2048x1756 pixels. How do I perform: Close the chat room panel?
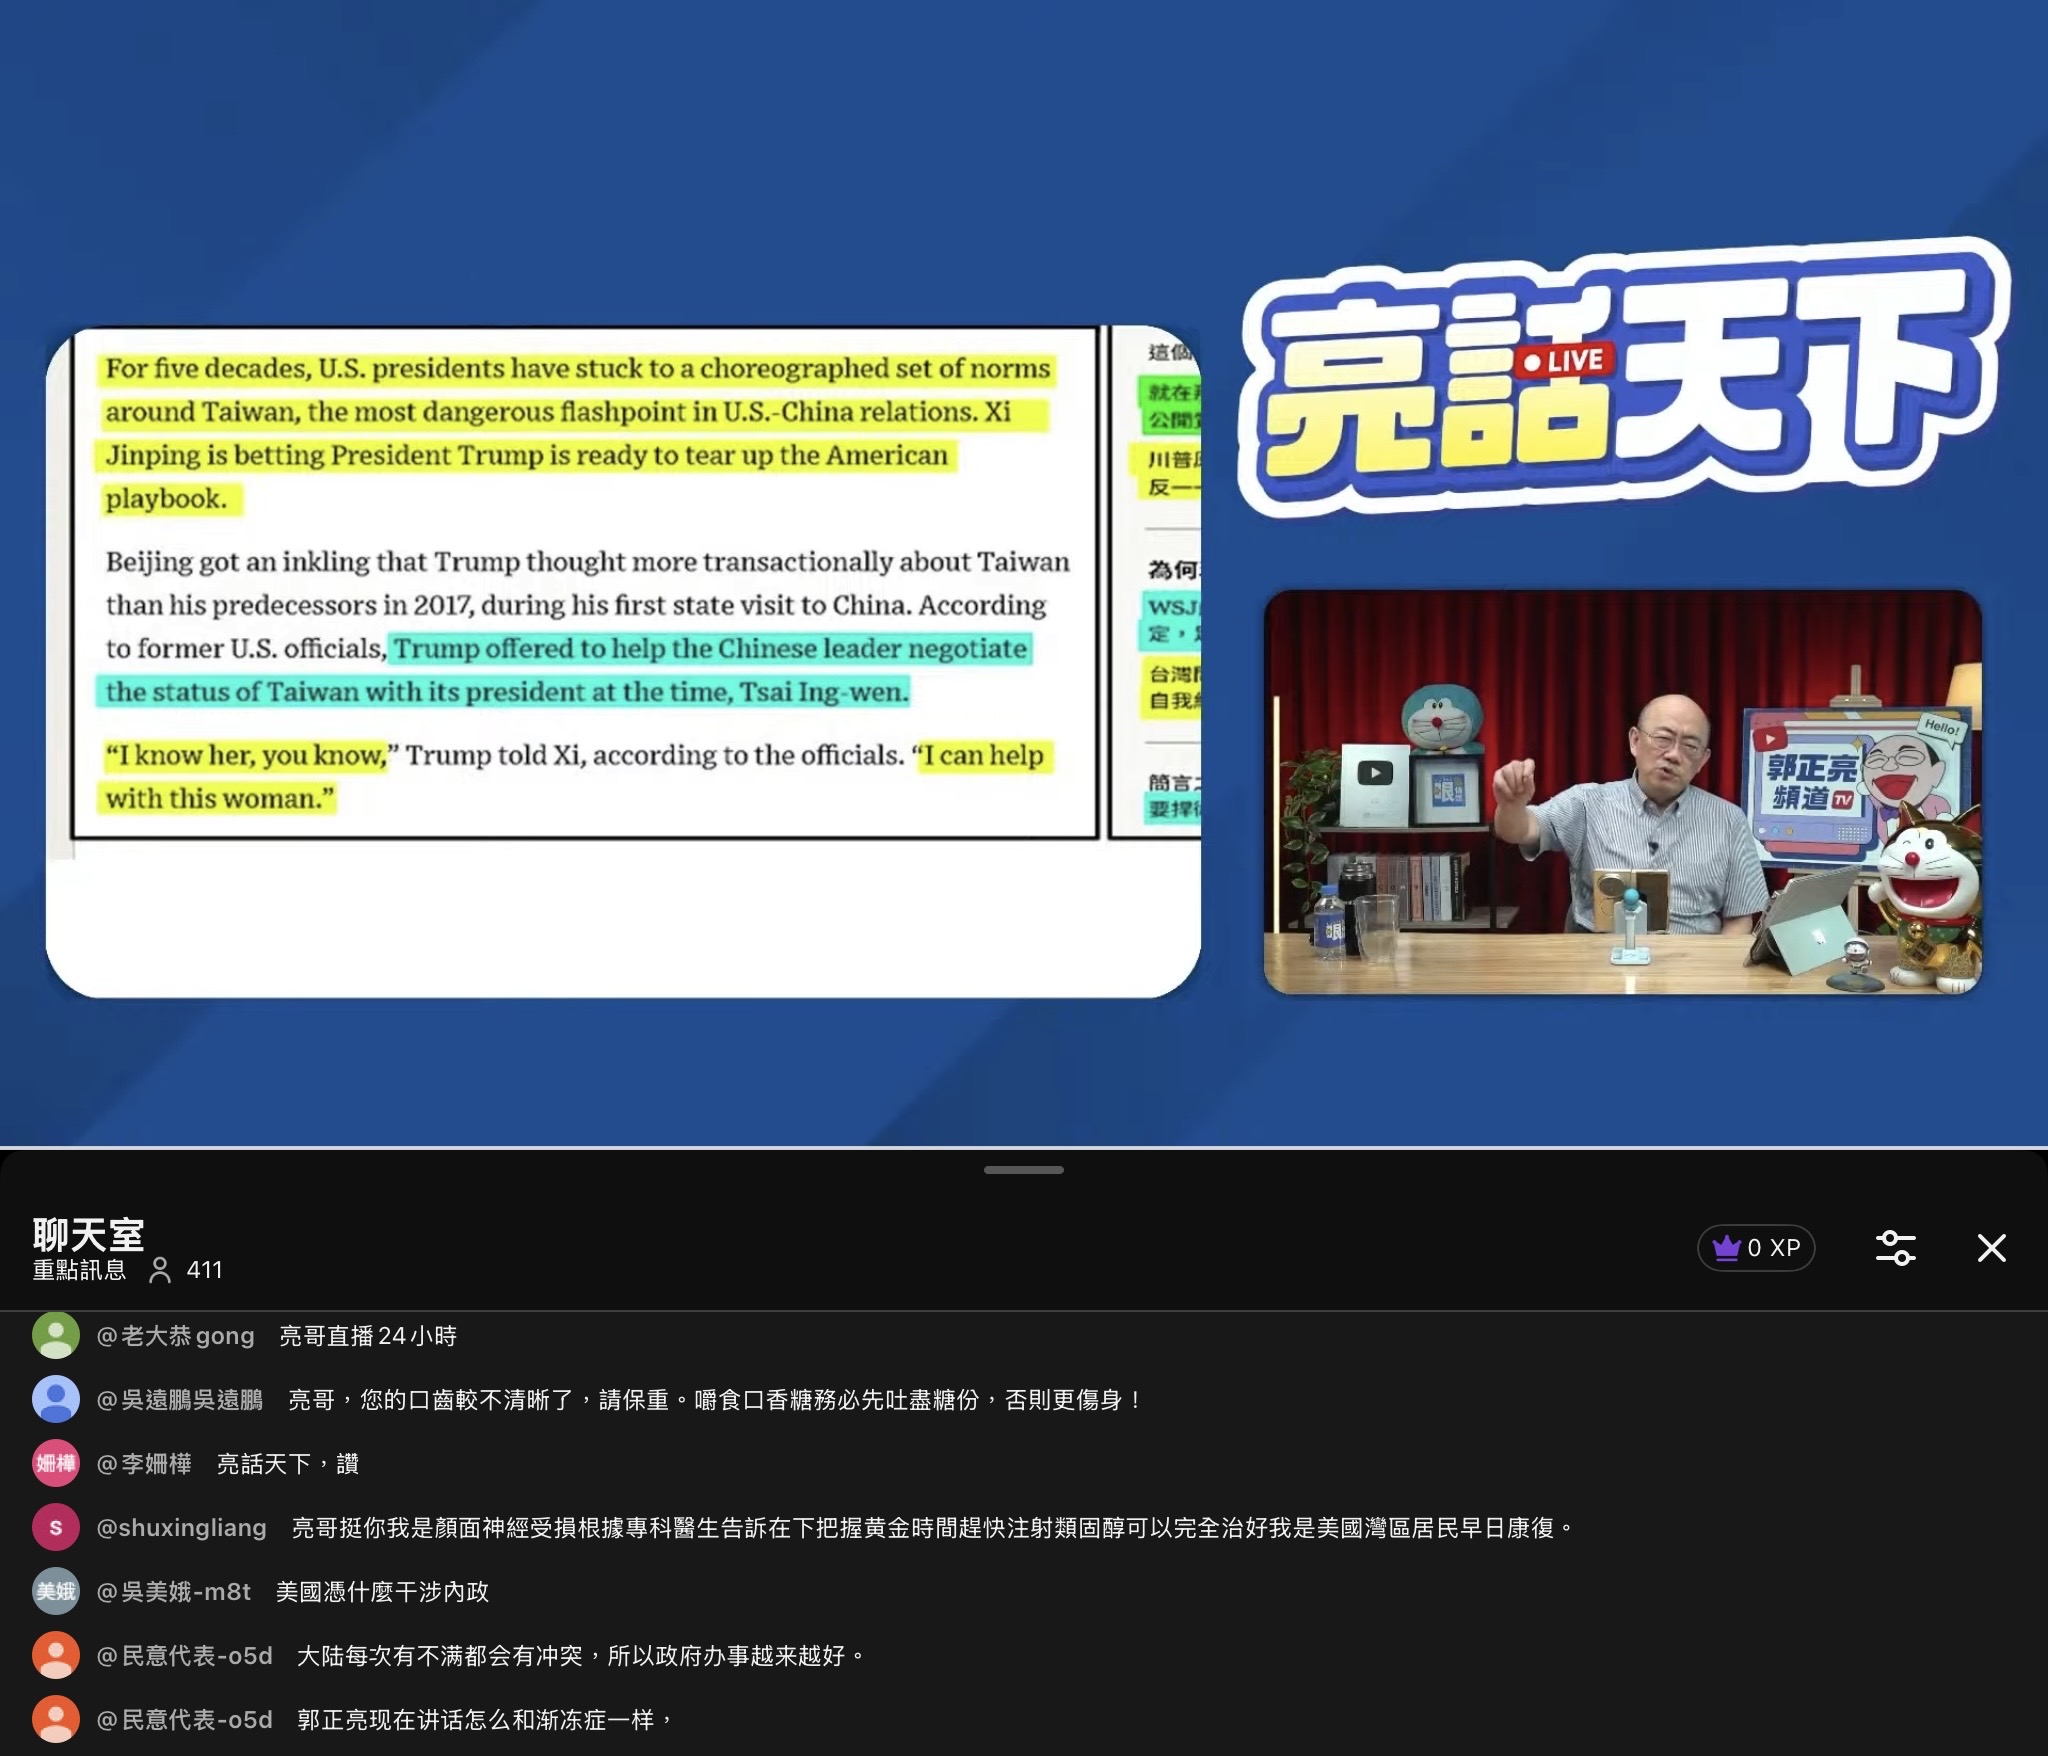(x=1991, y=1248)
